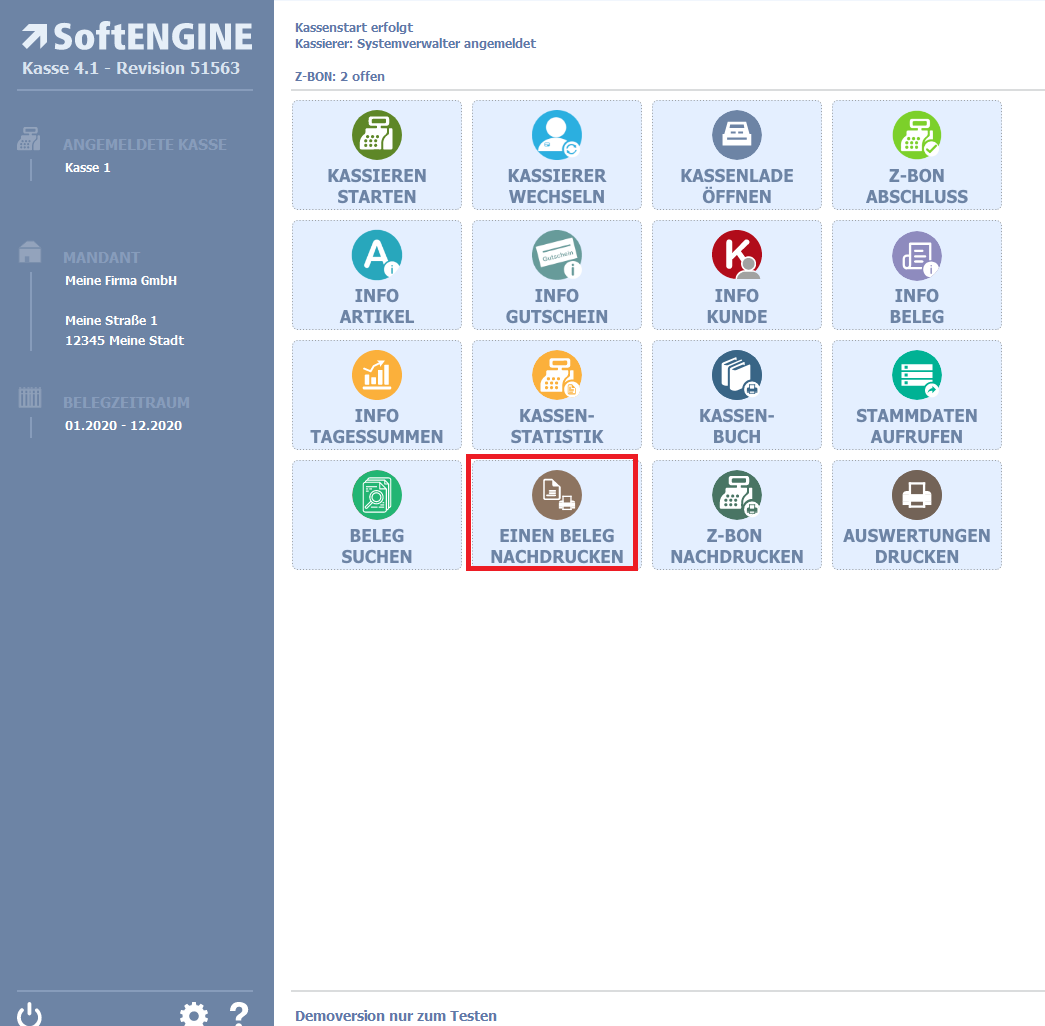Open the Info Kunde icon
The image size is (1045, 1026).
pyautogui.click(x=737, y=256)
